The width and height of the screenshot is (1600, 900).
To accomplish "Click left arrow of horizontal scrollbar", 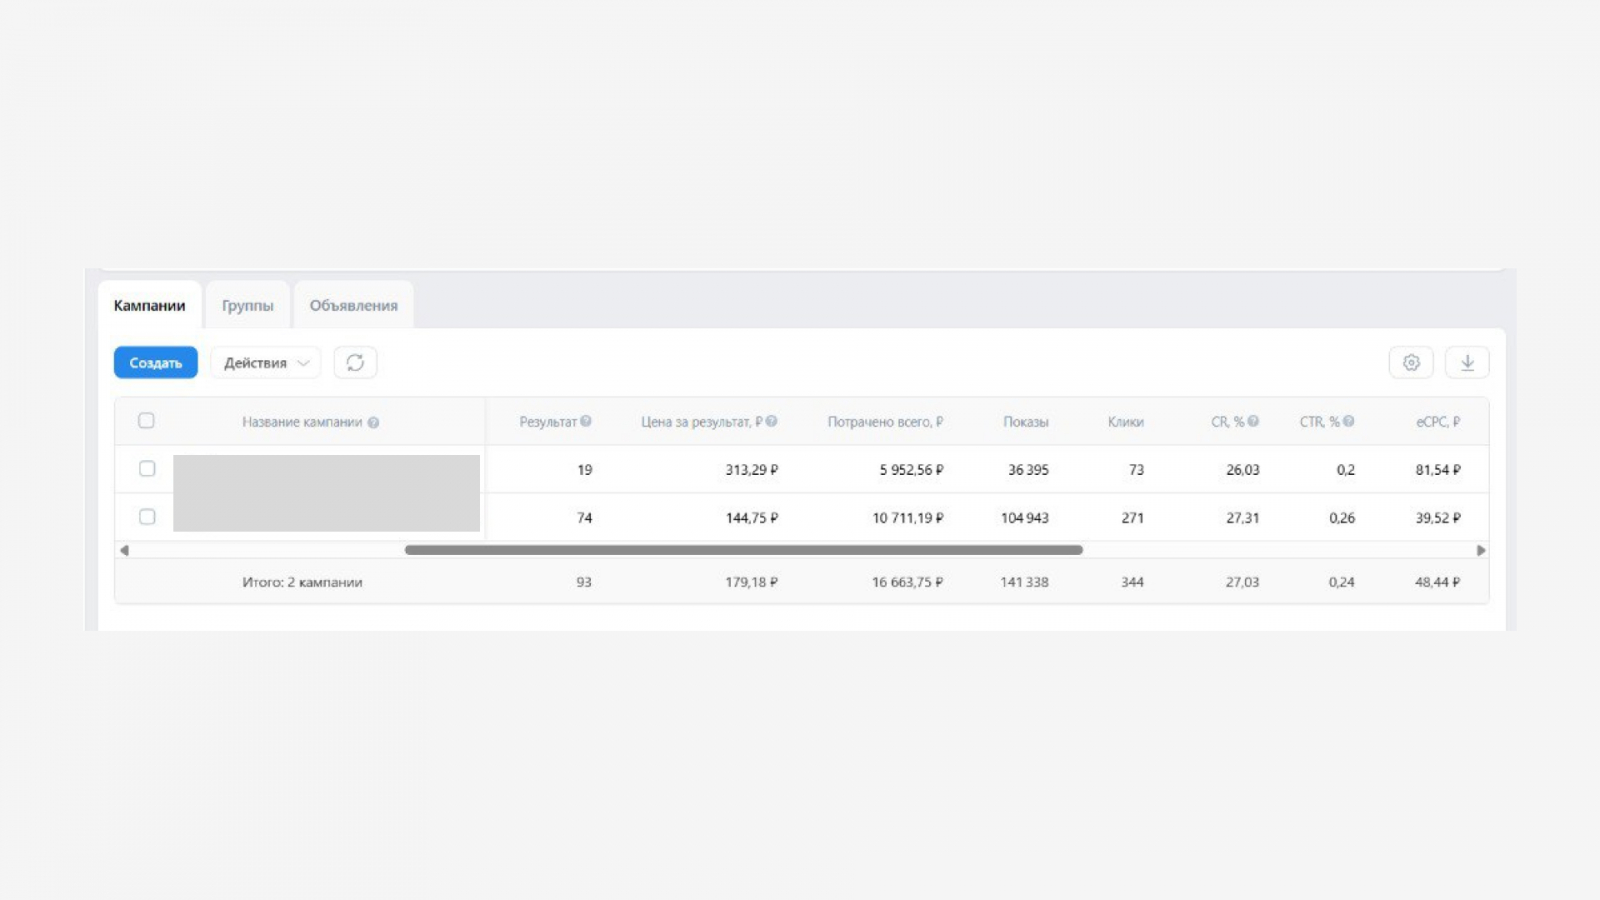I will point(124,550).
